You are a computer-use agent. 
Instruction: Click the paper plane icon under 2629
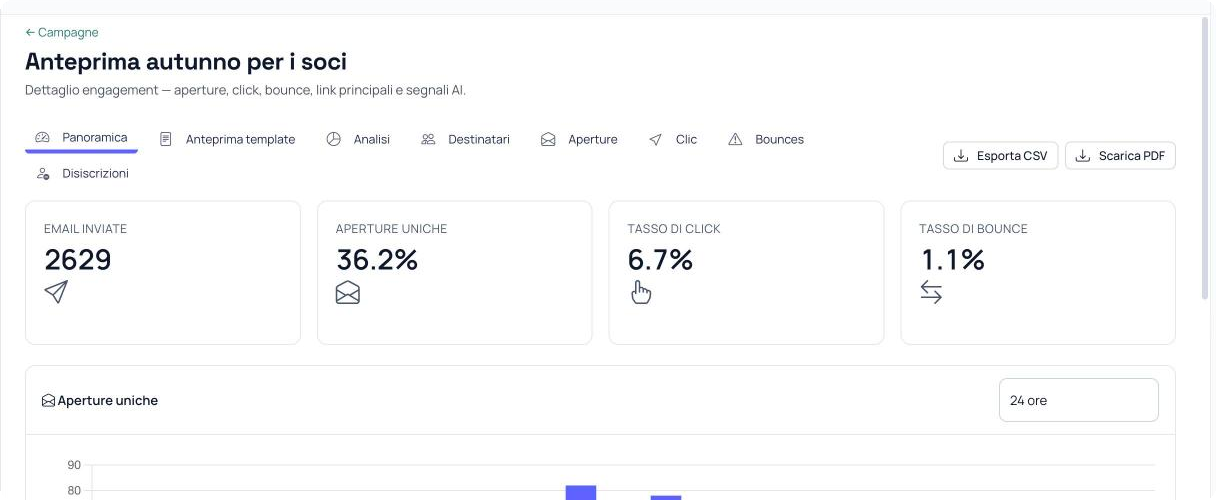pos(56,292)
